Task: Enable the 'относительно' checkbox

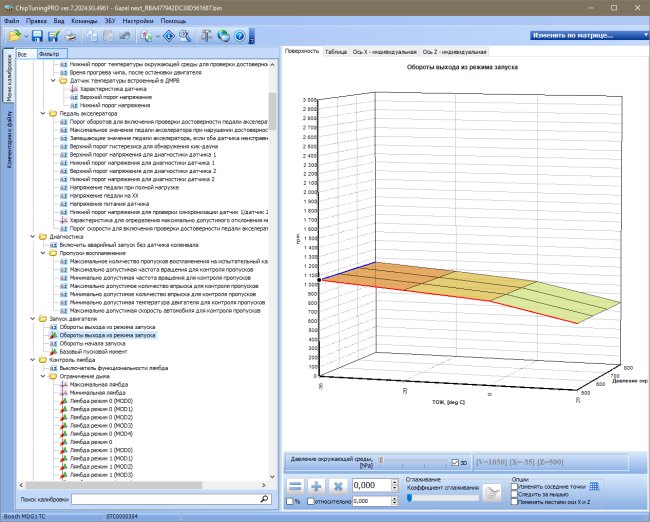Action: point(311,501)
